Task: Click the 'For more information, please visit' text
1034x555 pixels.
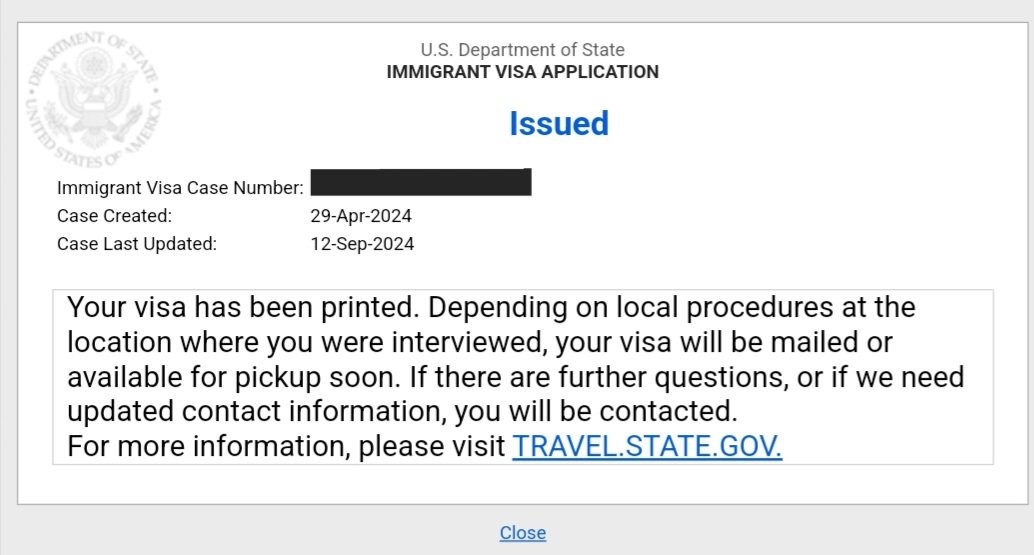Action: 286,446
